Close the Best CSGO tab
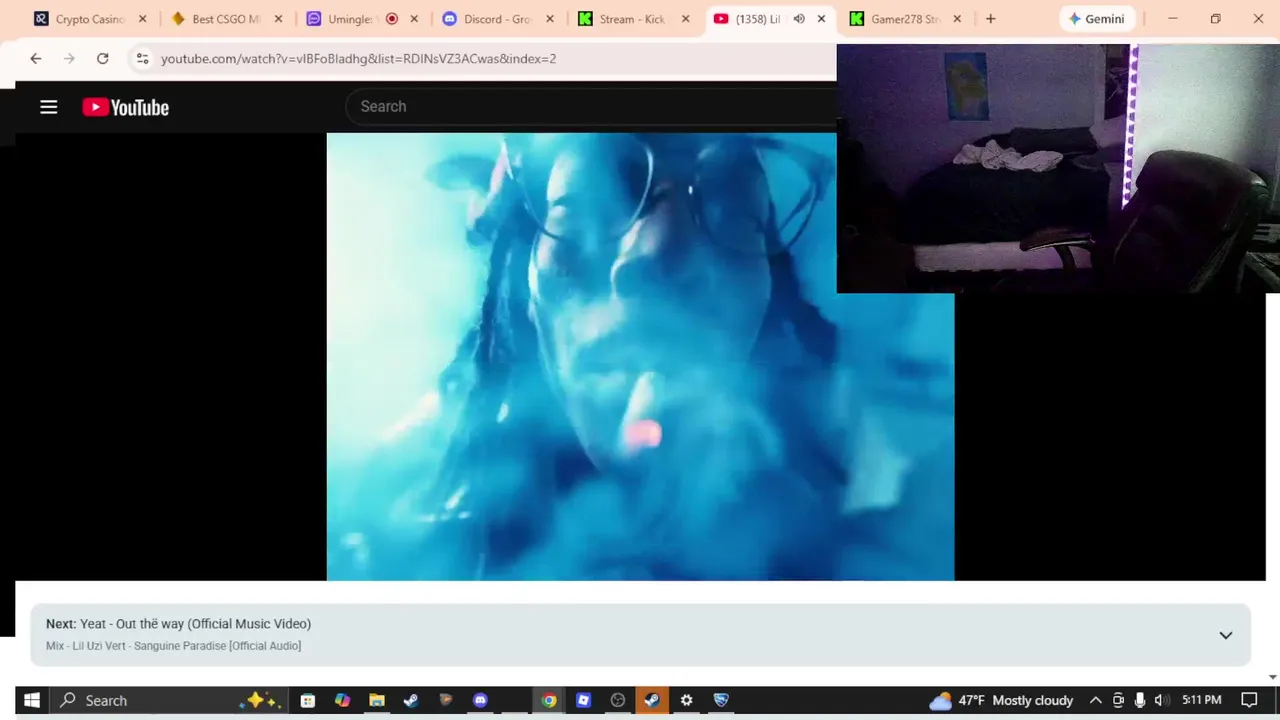Screen dimensions: 1280x720 pyautogui.click(x=278, y=19)
